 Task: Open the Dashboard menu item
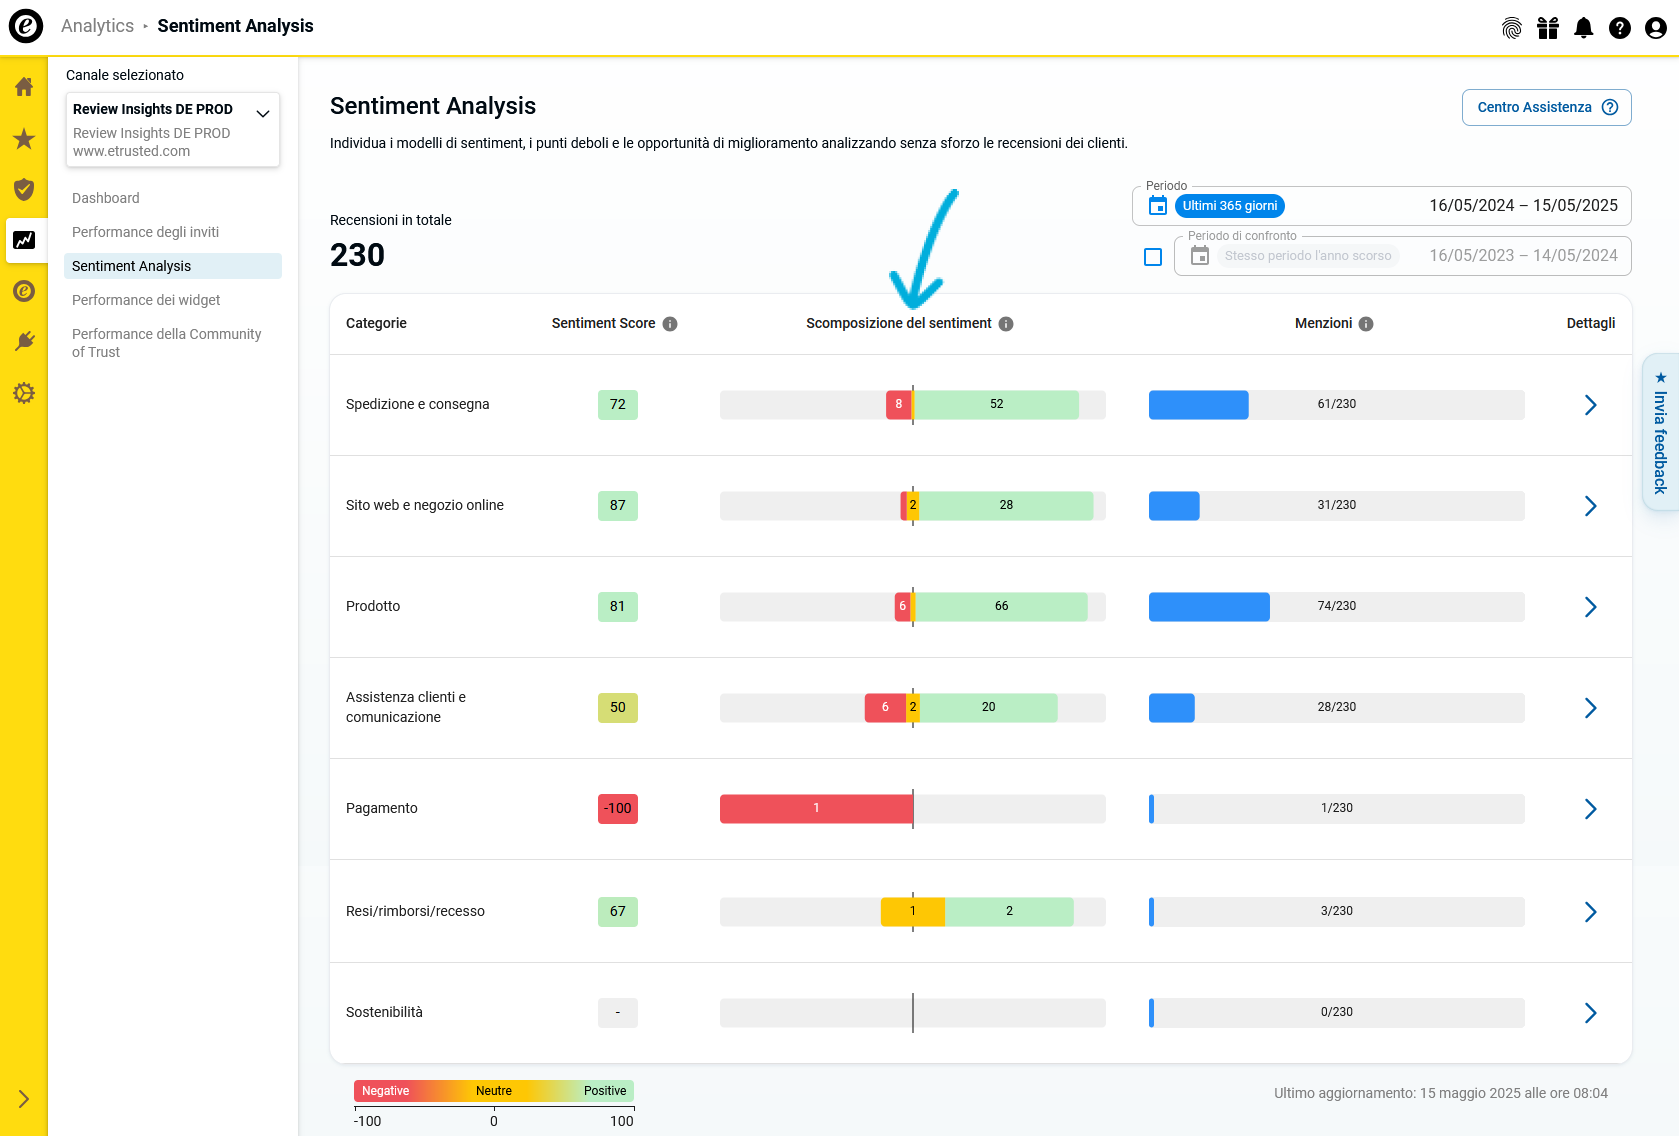click(105, 198)
